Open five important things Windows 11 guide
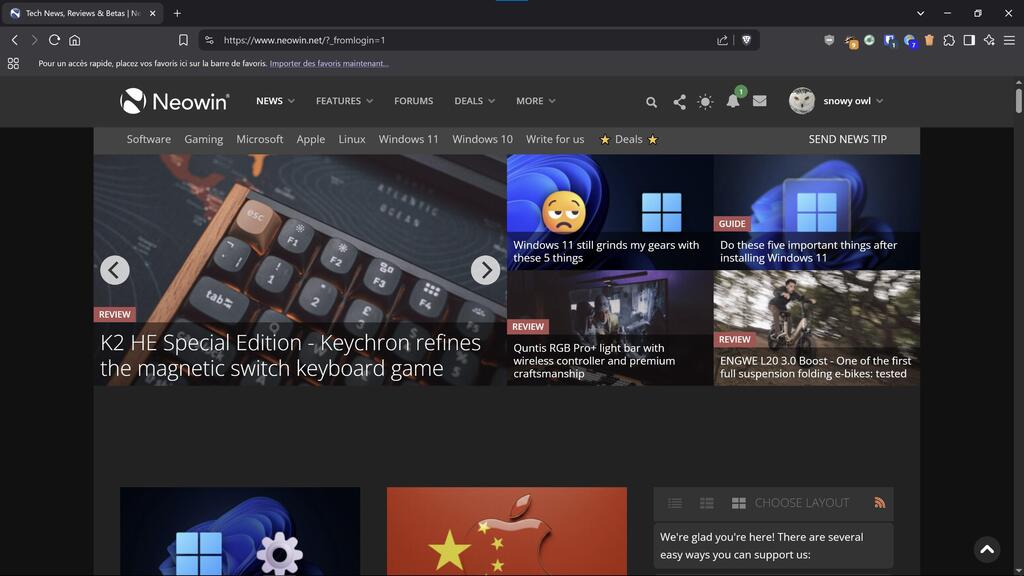 (x=808, y=251)
